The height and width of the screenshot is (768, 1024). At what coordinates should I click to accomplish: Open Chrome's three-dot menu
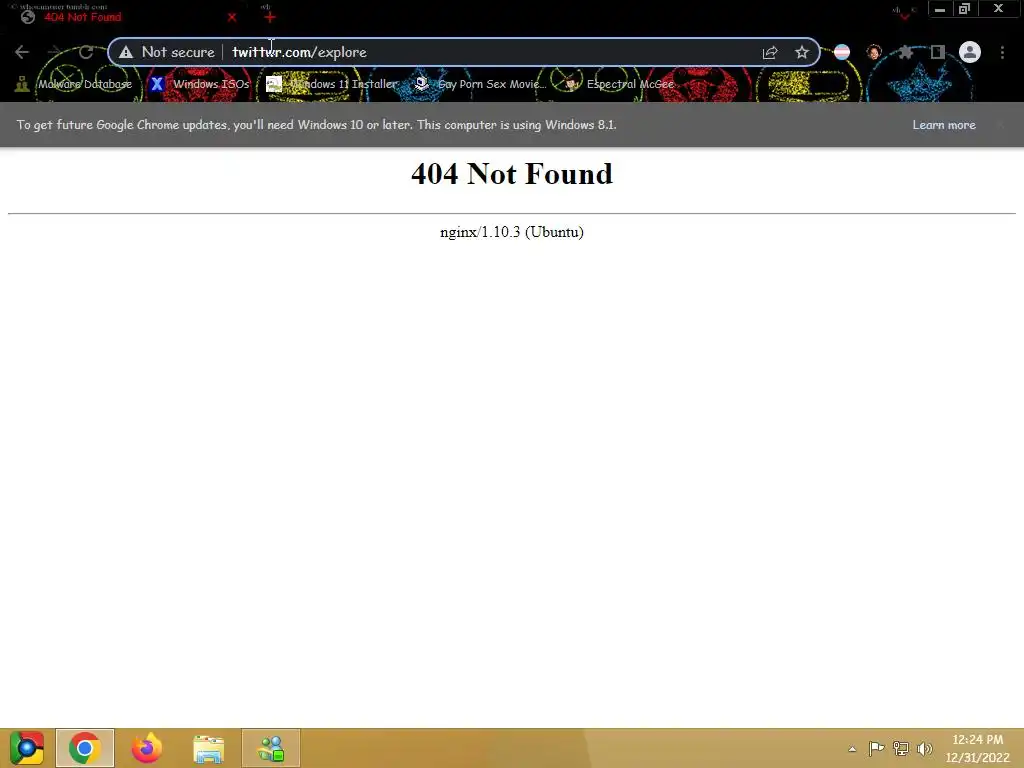1002,52
